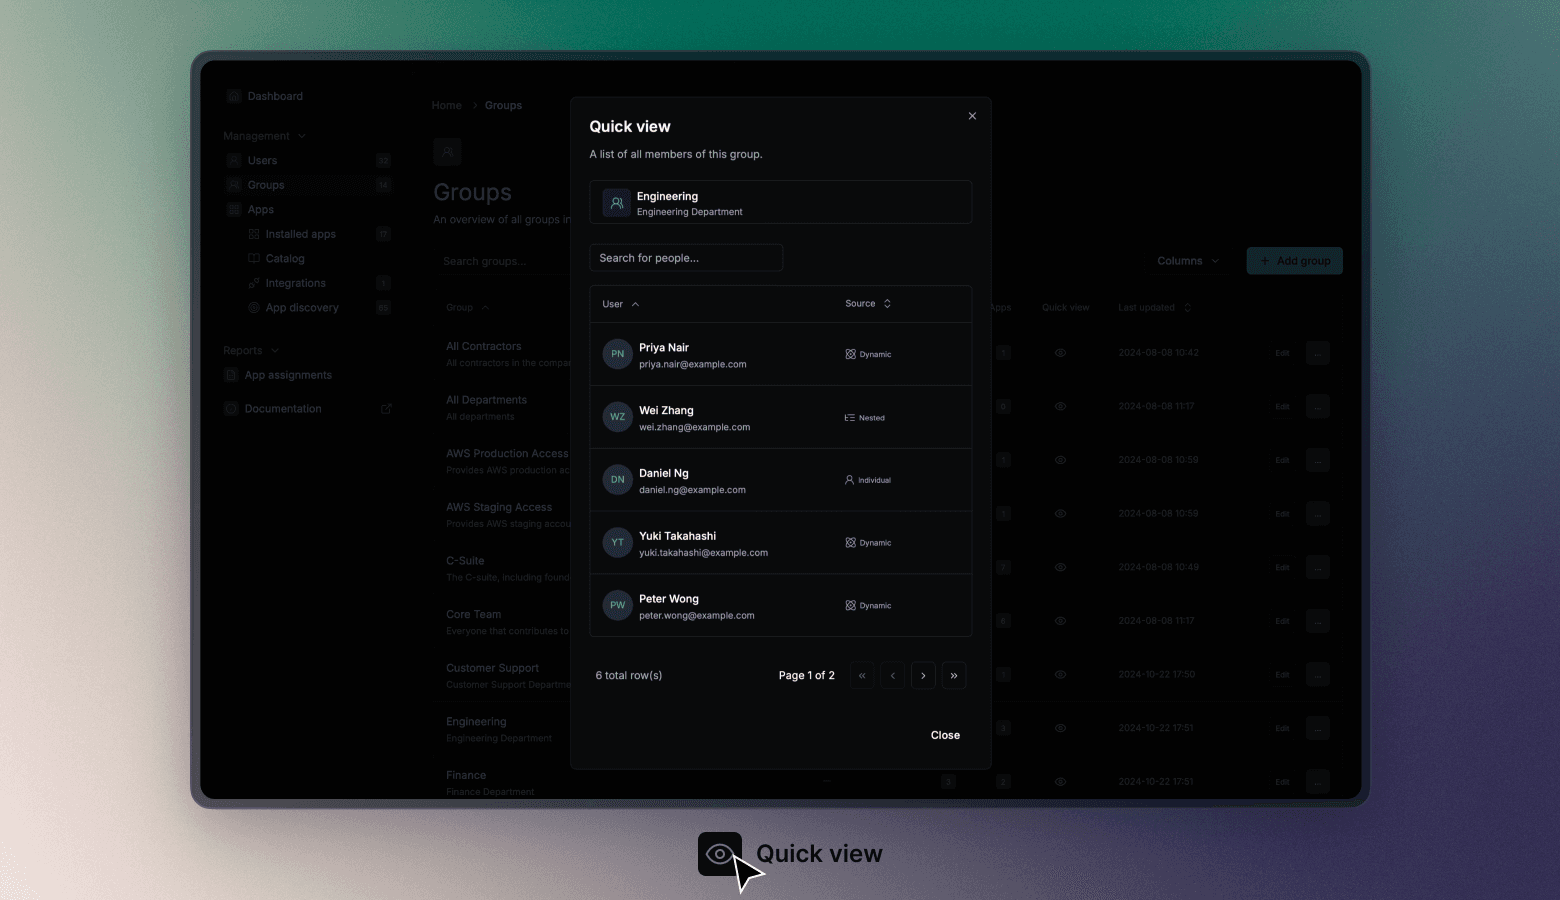Click the App discovery radar icon
Viewport: 1560px width, 900px height.
[254, 308]
